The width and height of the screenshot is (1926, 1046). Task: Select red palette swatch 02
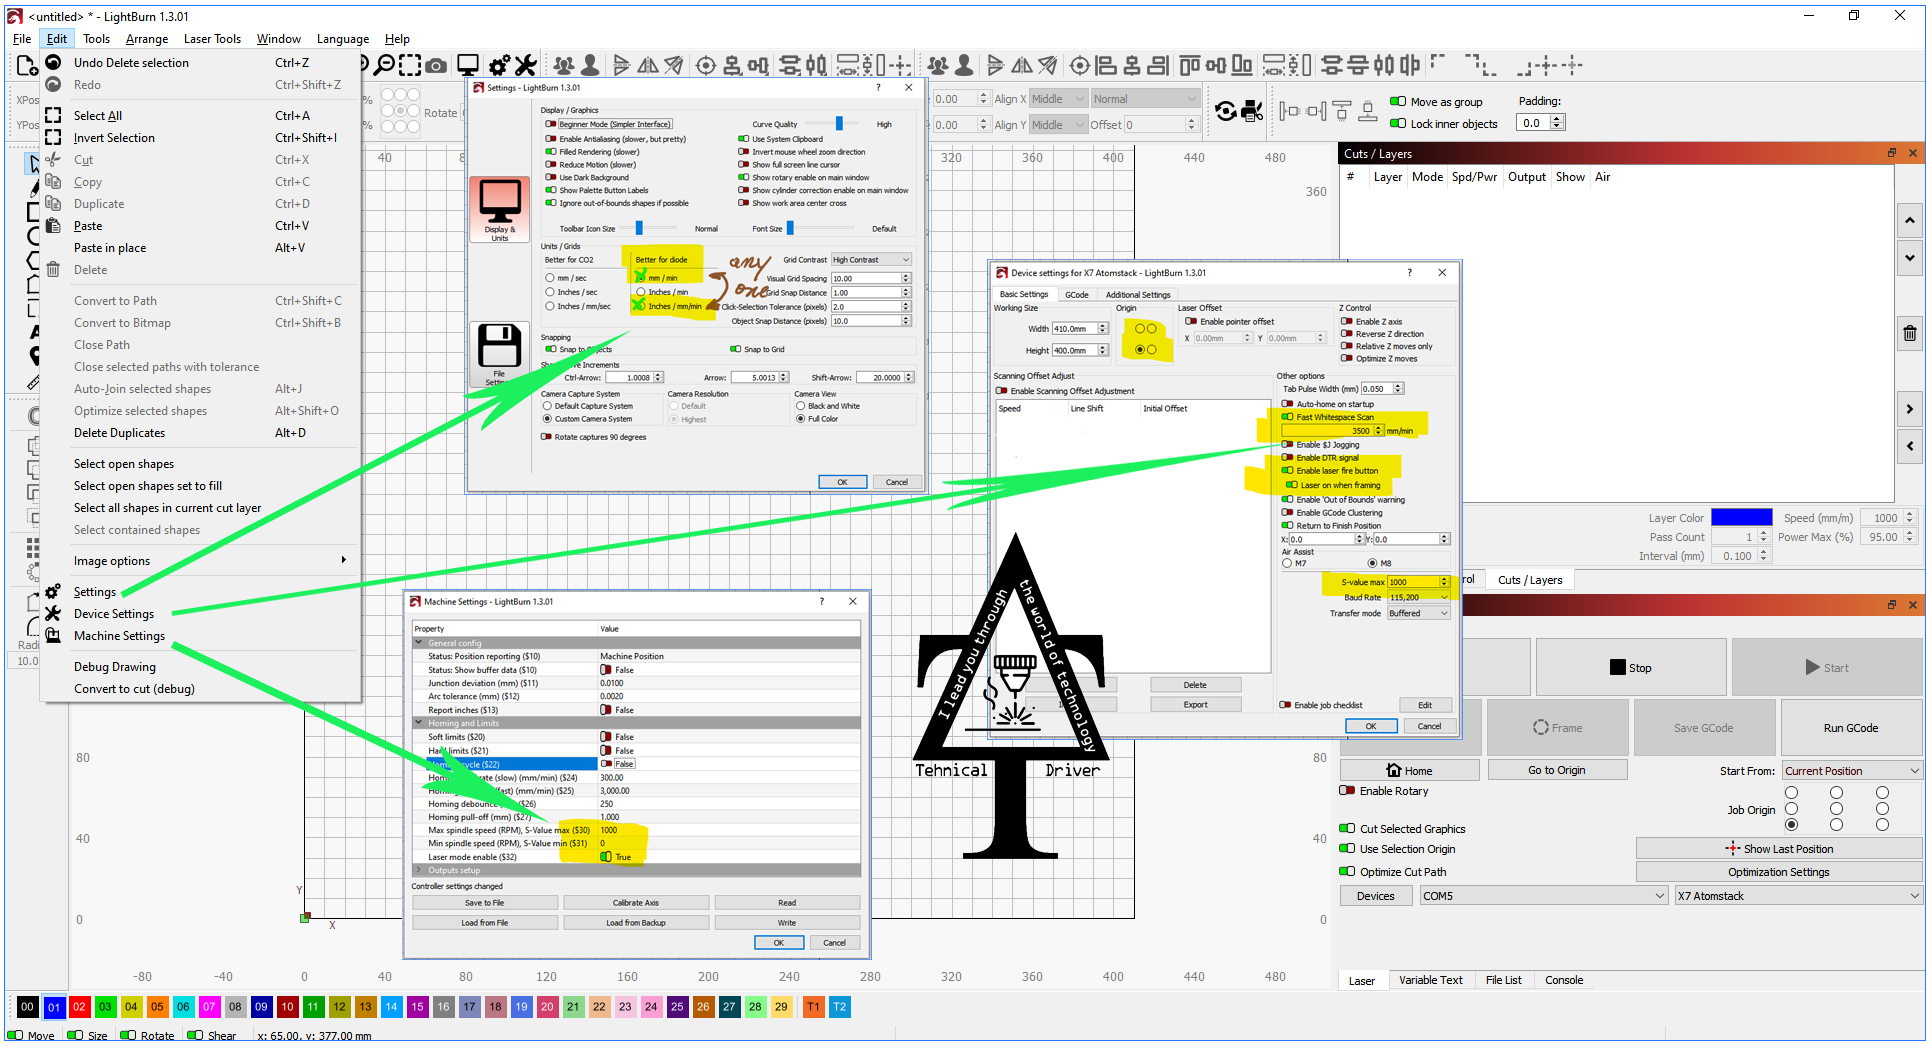point(79,1007)
